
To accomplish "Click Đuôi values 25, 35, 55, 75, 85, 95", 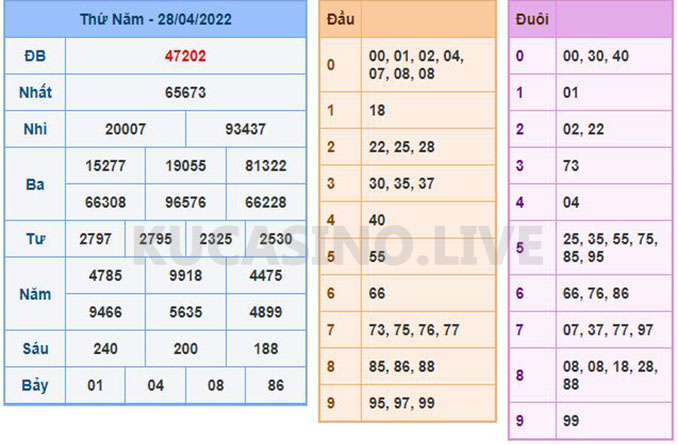I will point(611,248).
